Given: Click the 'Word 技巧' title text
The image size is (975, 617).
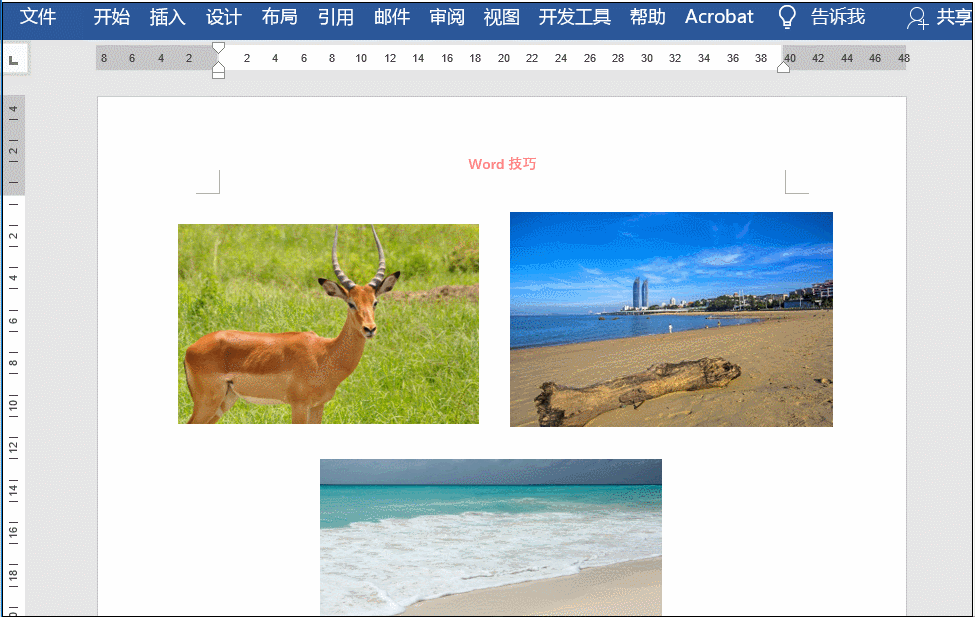Looking at the screenshot, I should coord(502,163).
